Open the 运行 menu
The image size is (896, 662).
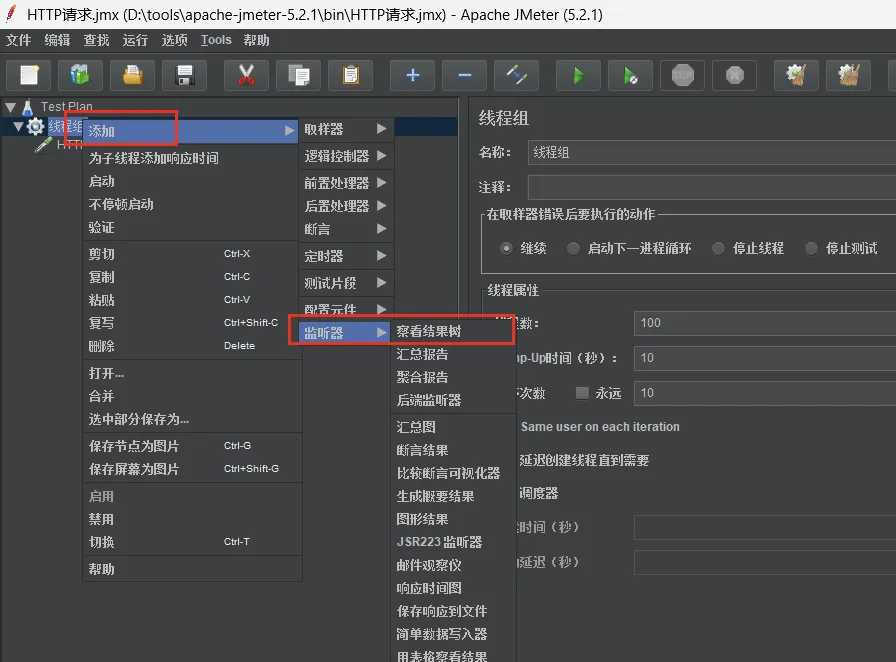[x=135, y=40]
